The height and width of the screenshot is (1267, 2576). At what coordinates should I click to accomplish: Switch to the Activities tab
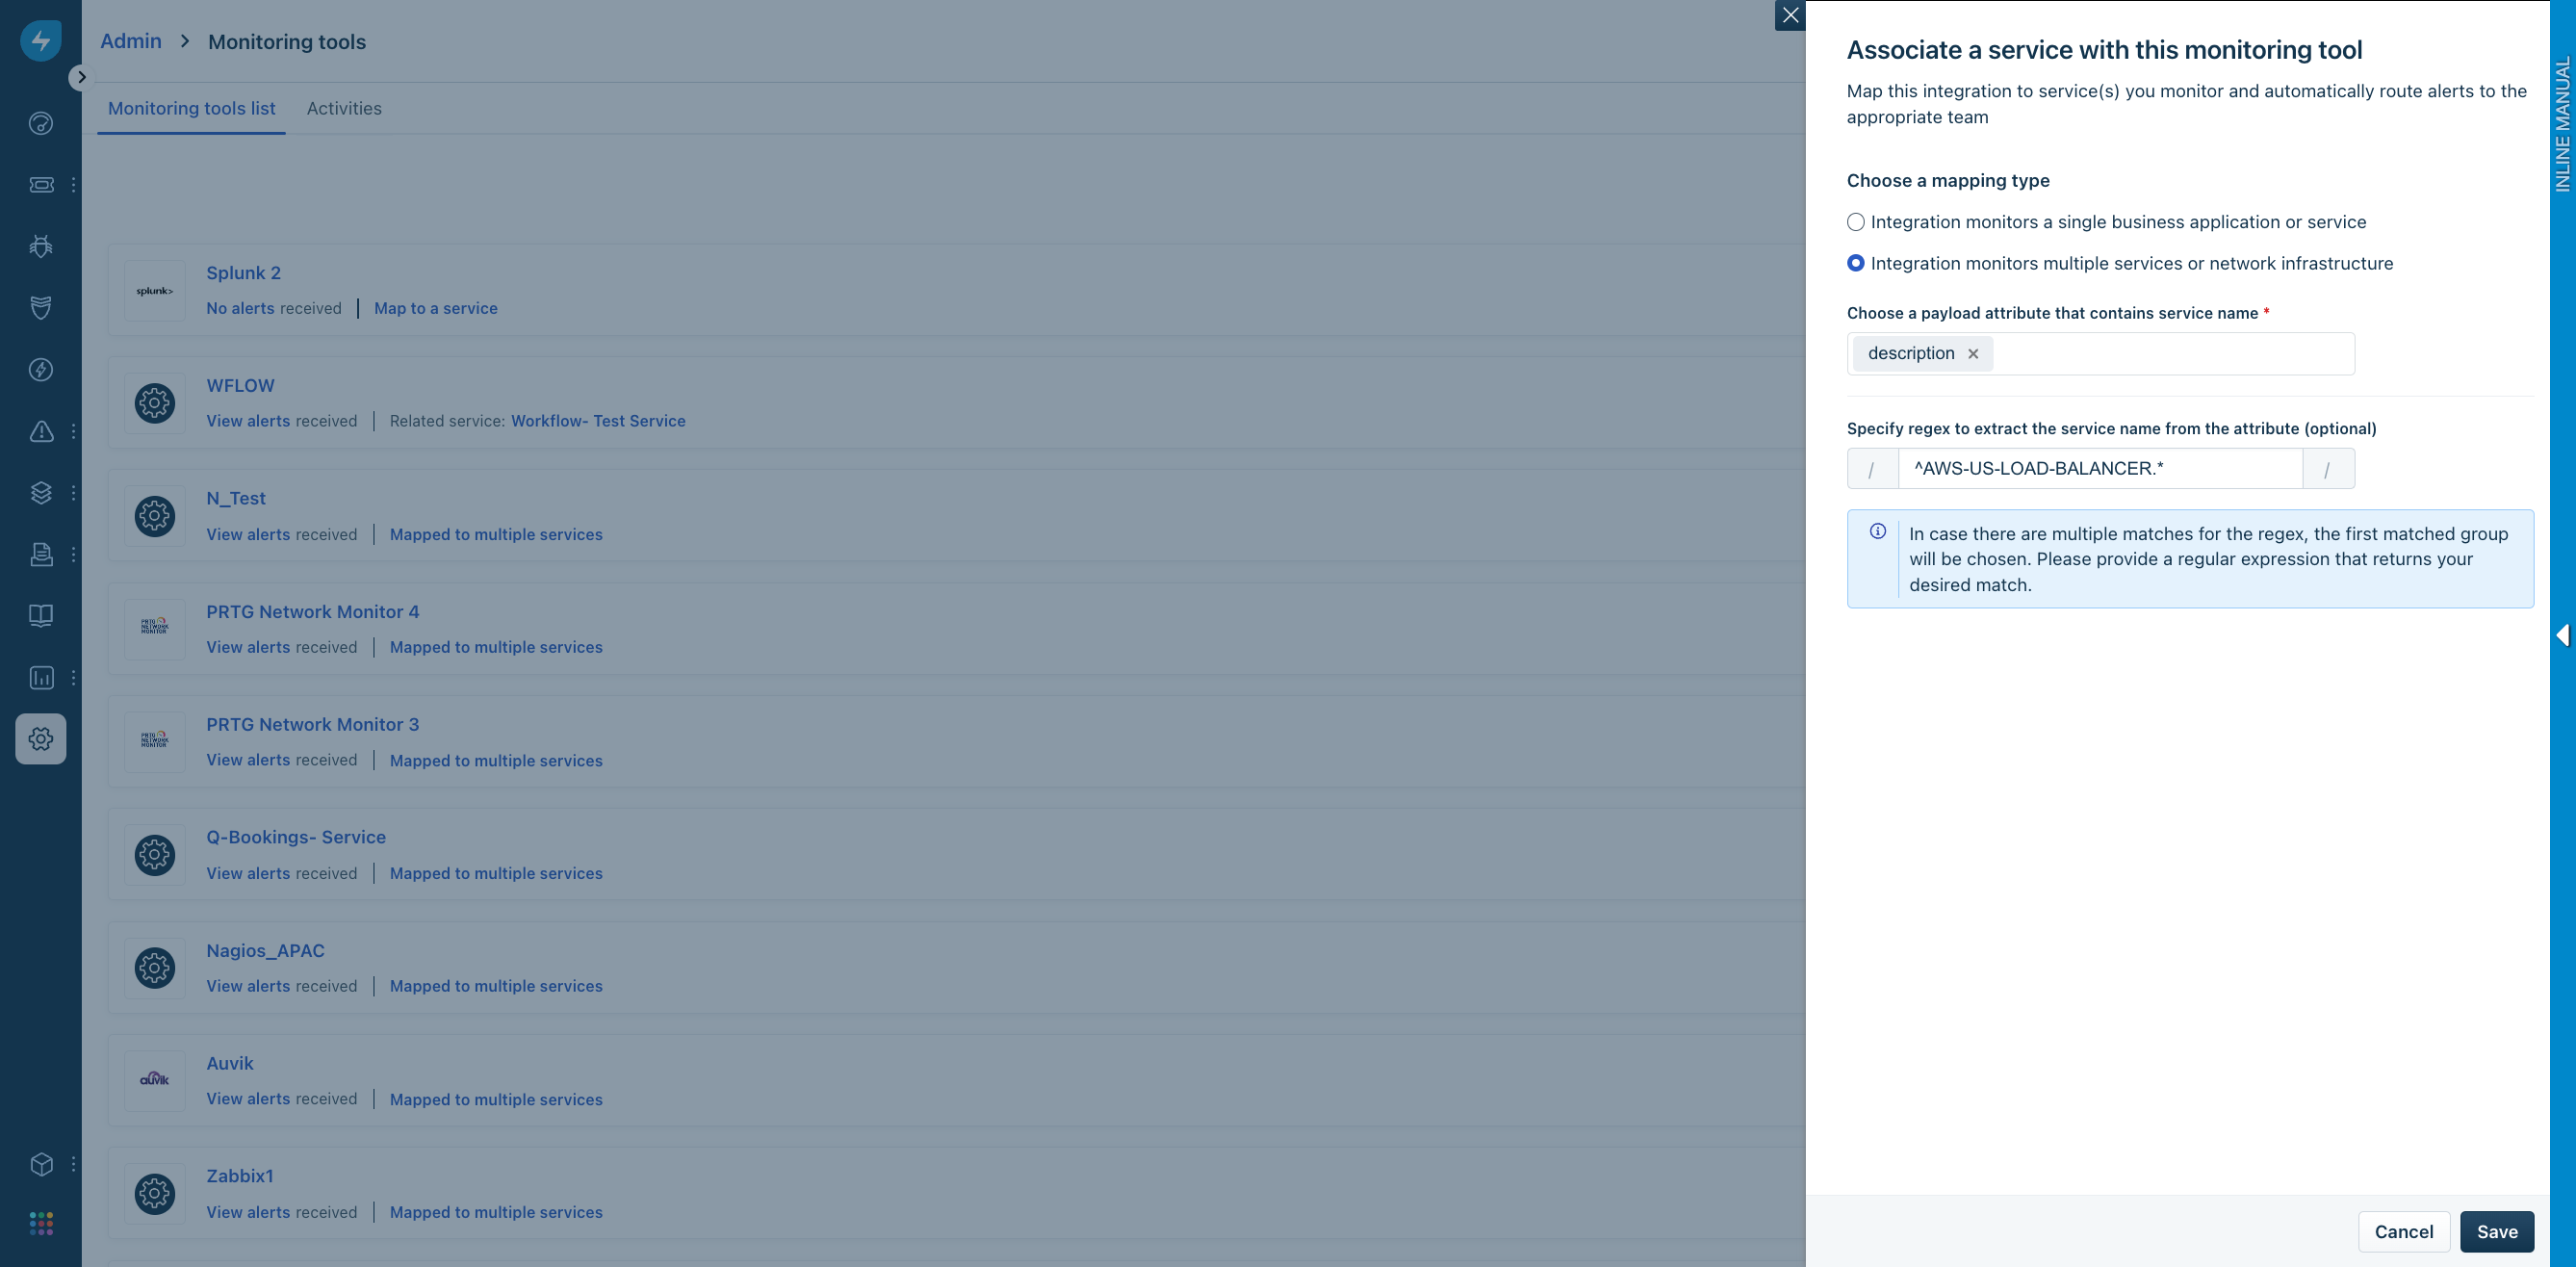tap(344, 109)
